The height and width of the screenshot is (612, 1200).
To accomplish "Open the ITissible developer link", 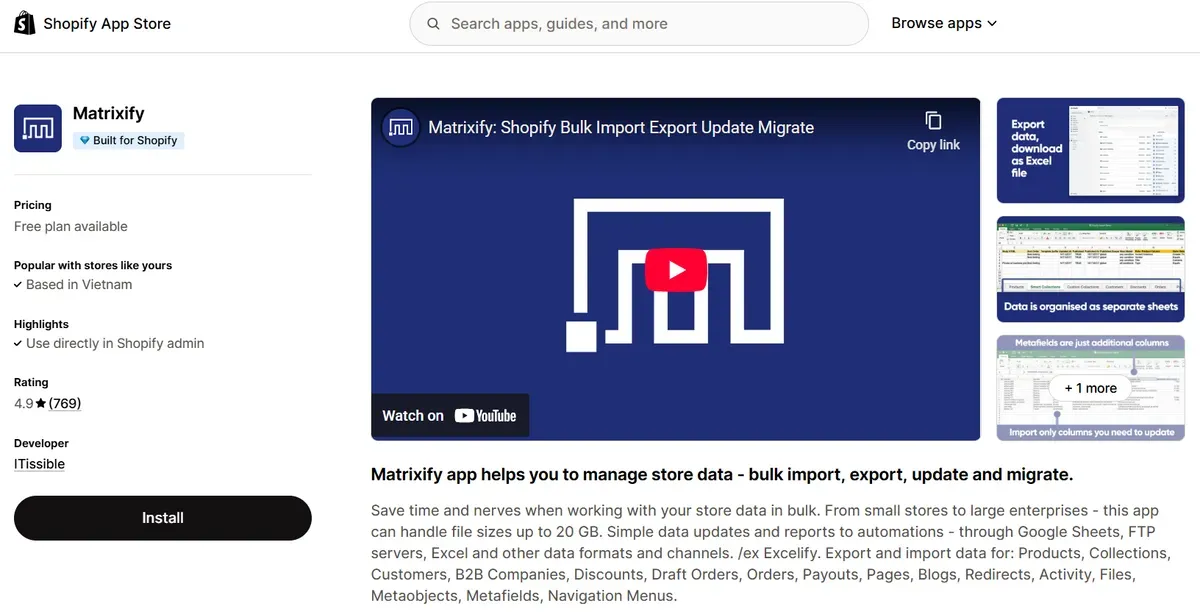I will coord(39,463).
